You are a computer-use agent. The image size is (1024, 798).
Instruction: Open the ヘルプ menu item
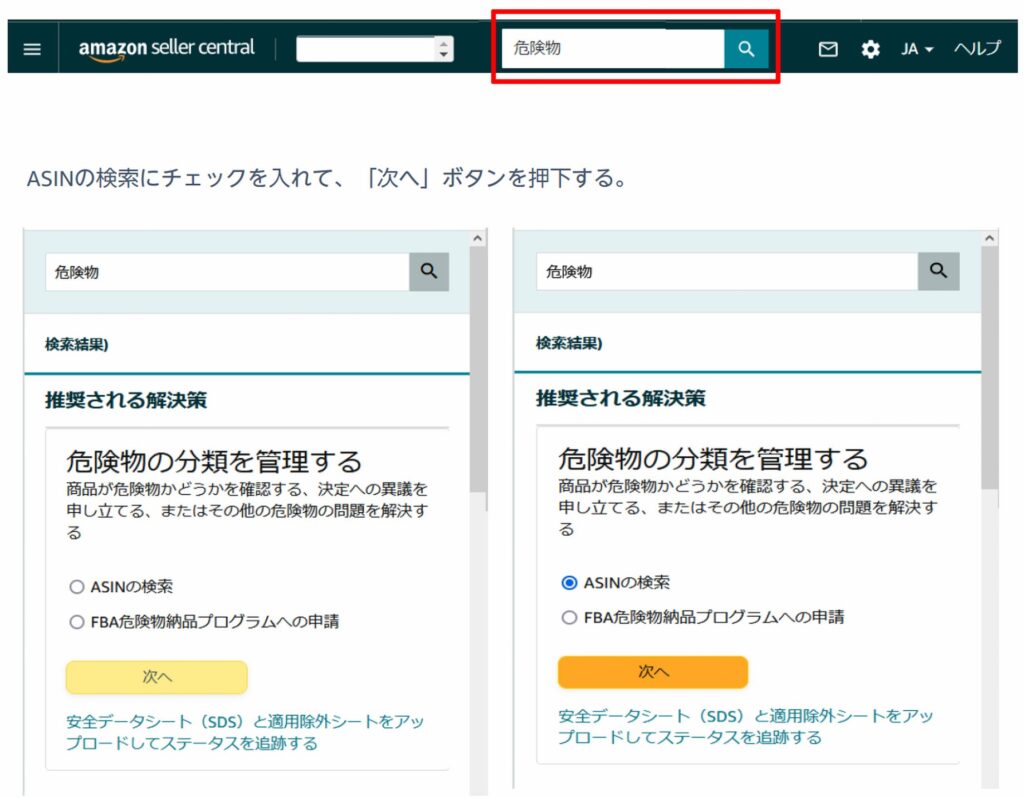977,49
